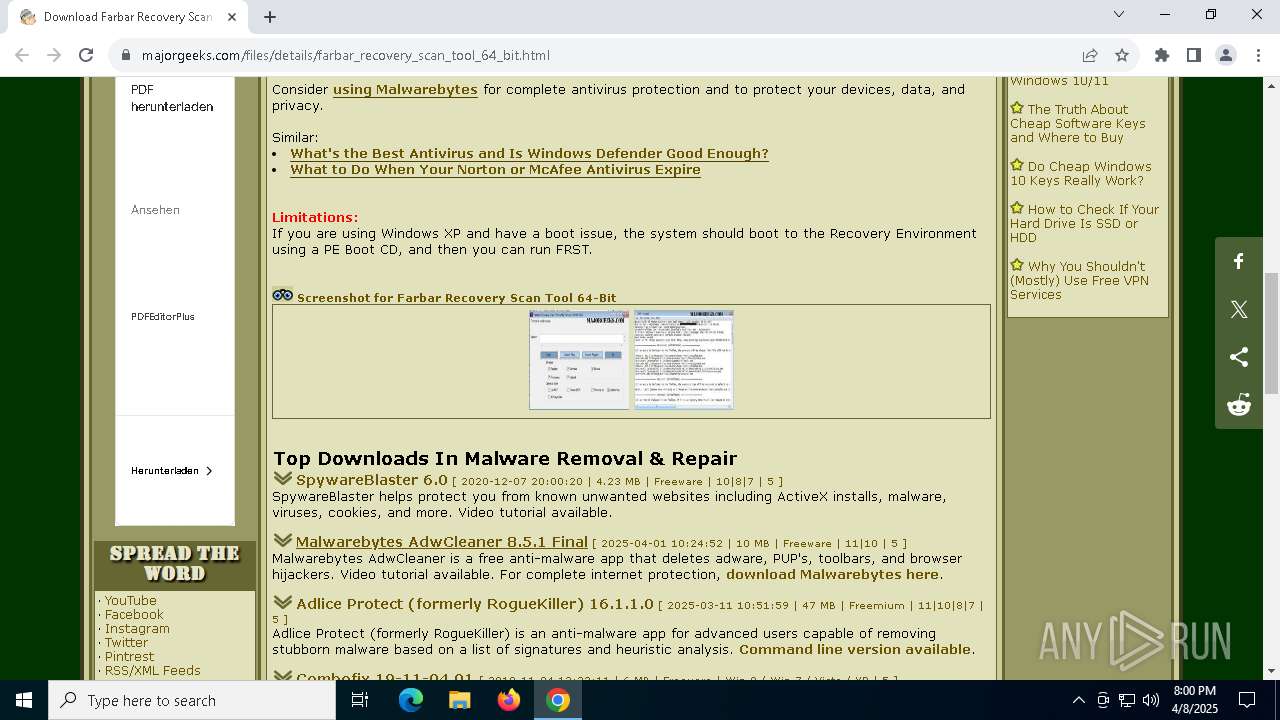Click the star icon beside How to Check If Your Hard Drive
The width and height of the screenshot is (1280, 720).
point(1017,208)
